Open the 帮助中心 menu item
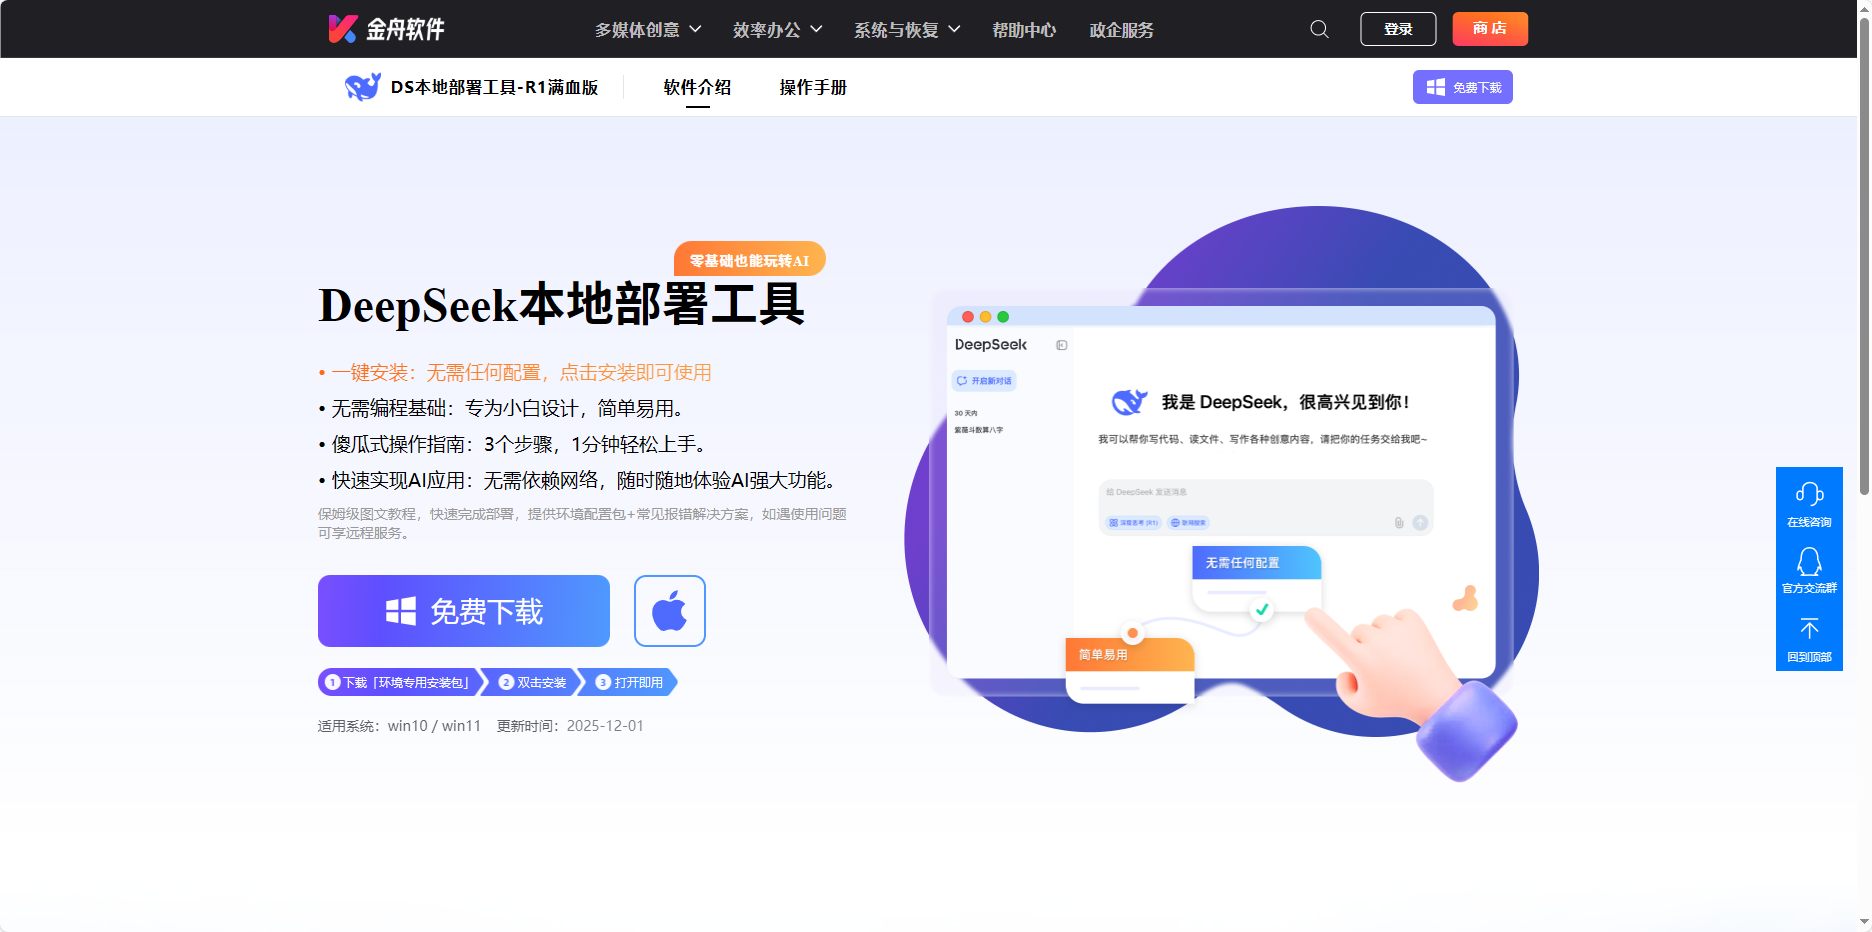This screenshot has width=1872, height=932. pyautogui.click(x=1023, y=30)
